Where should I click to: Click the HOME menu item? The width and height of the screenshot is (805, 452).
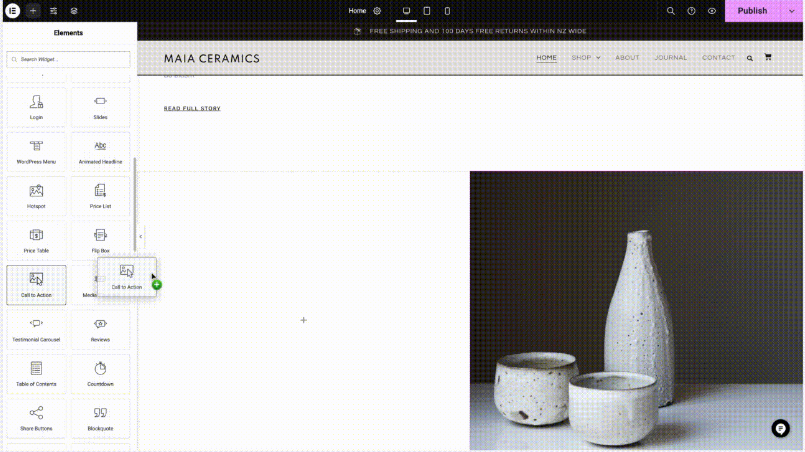coord(546,58)
